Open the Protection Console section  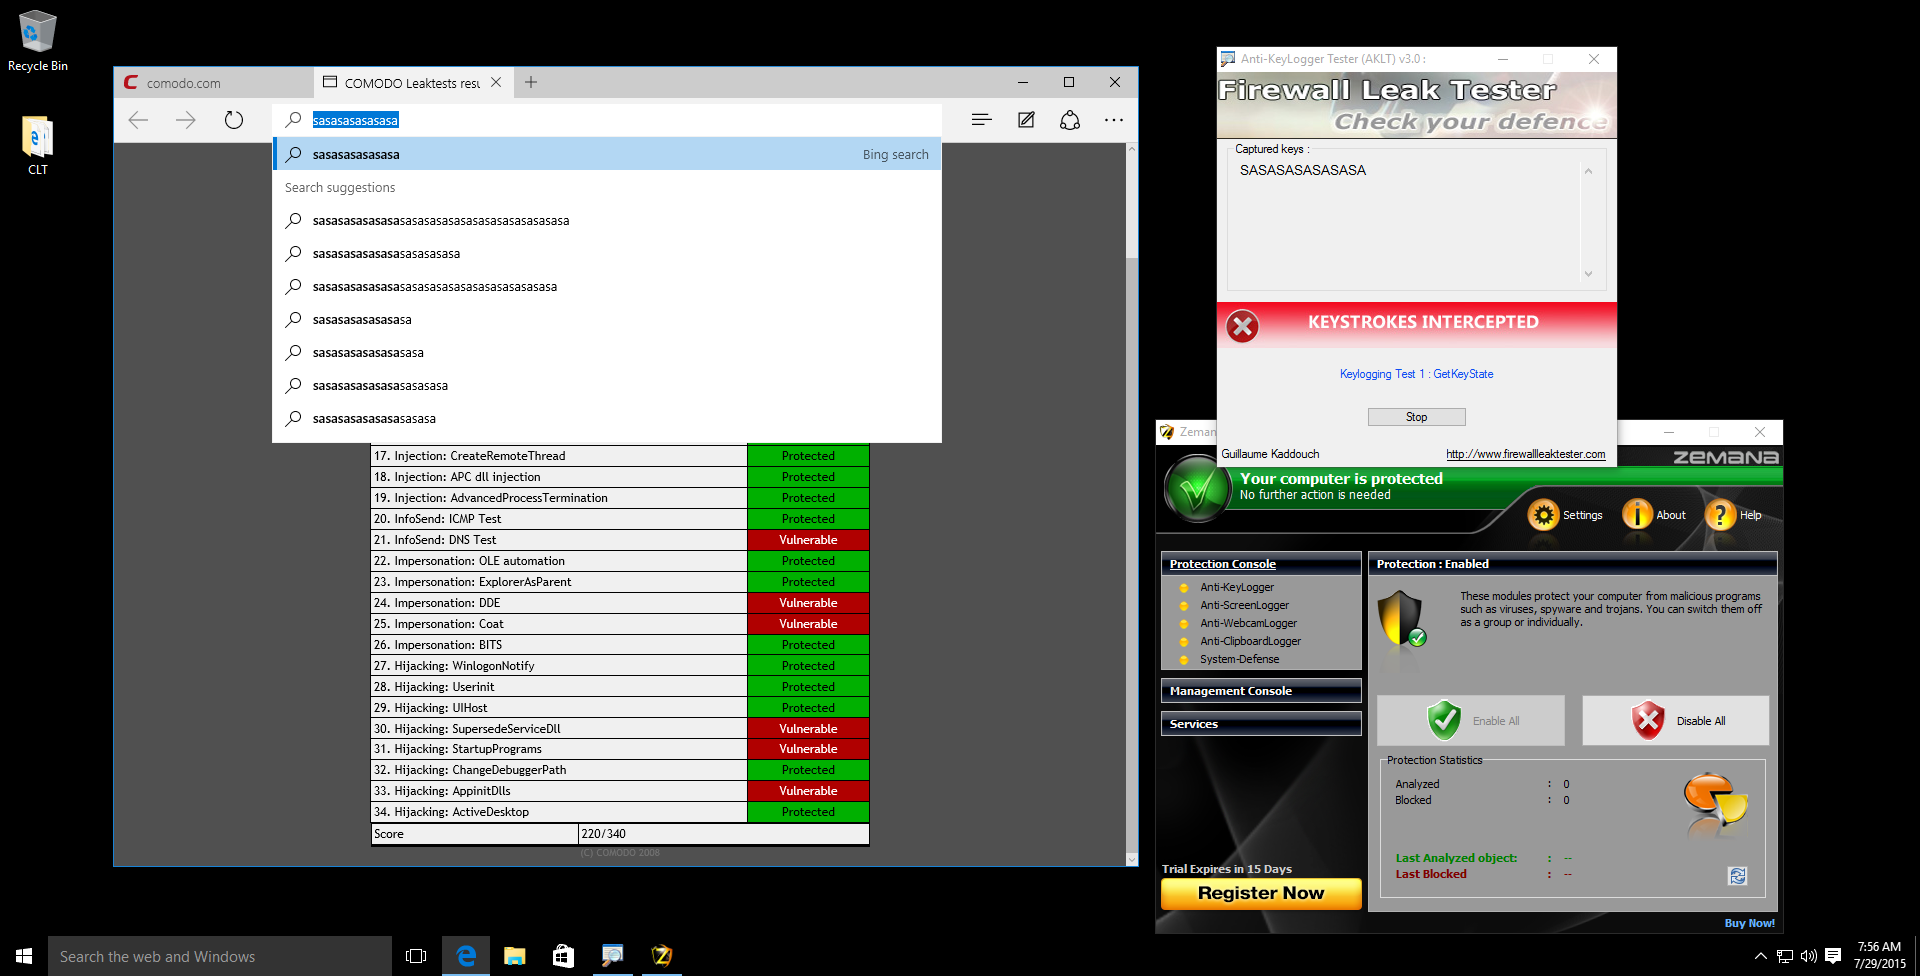tap(1261, 564)
